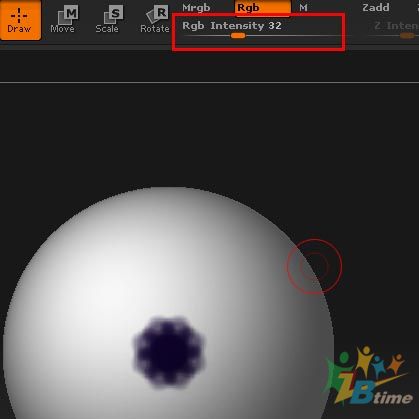The width and height of the screenshot is (419, 419).
Task: Select the Draw mode button
Action: coord(20,20)
